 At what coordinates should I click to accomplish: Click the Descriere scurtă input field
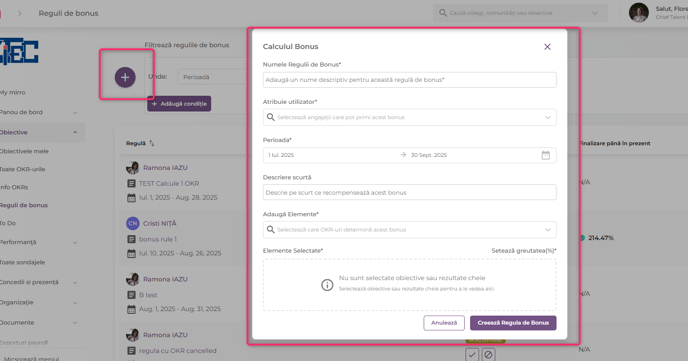click(x=409, y=193)
